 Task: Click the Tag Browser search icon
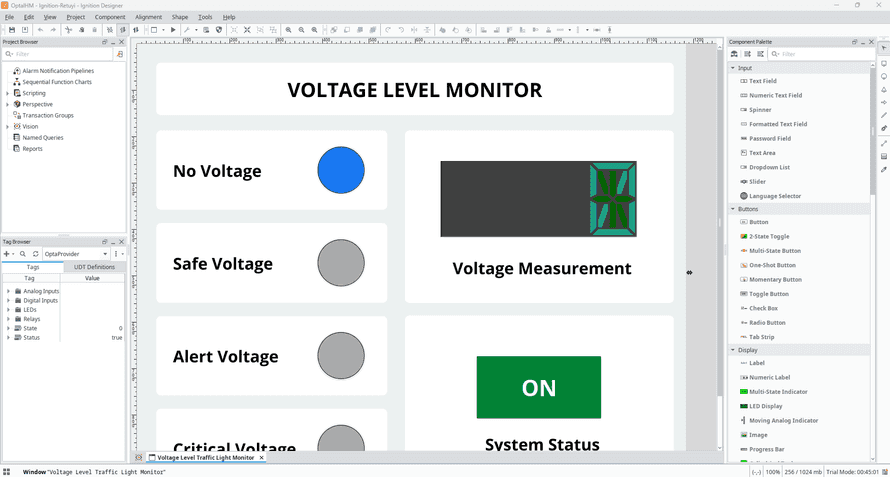(23, 254)
